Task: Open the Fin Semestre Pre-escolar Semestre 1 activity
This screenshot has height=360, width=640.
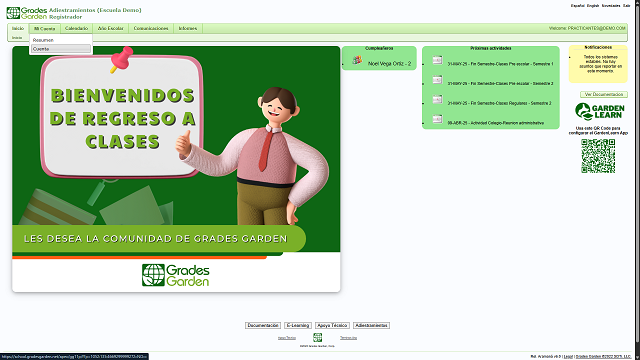Action: [x=500, y=64]
